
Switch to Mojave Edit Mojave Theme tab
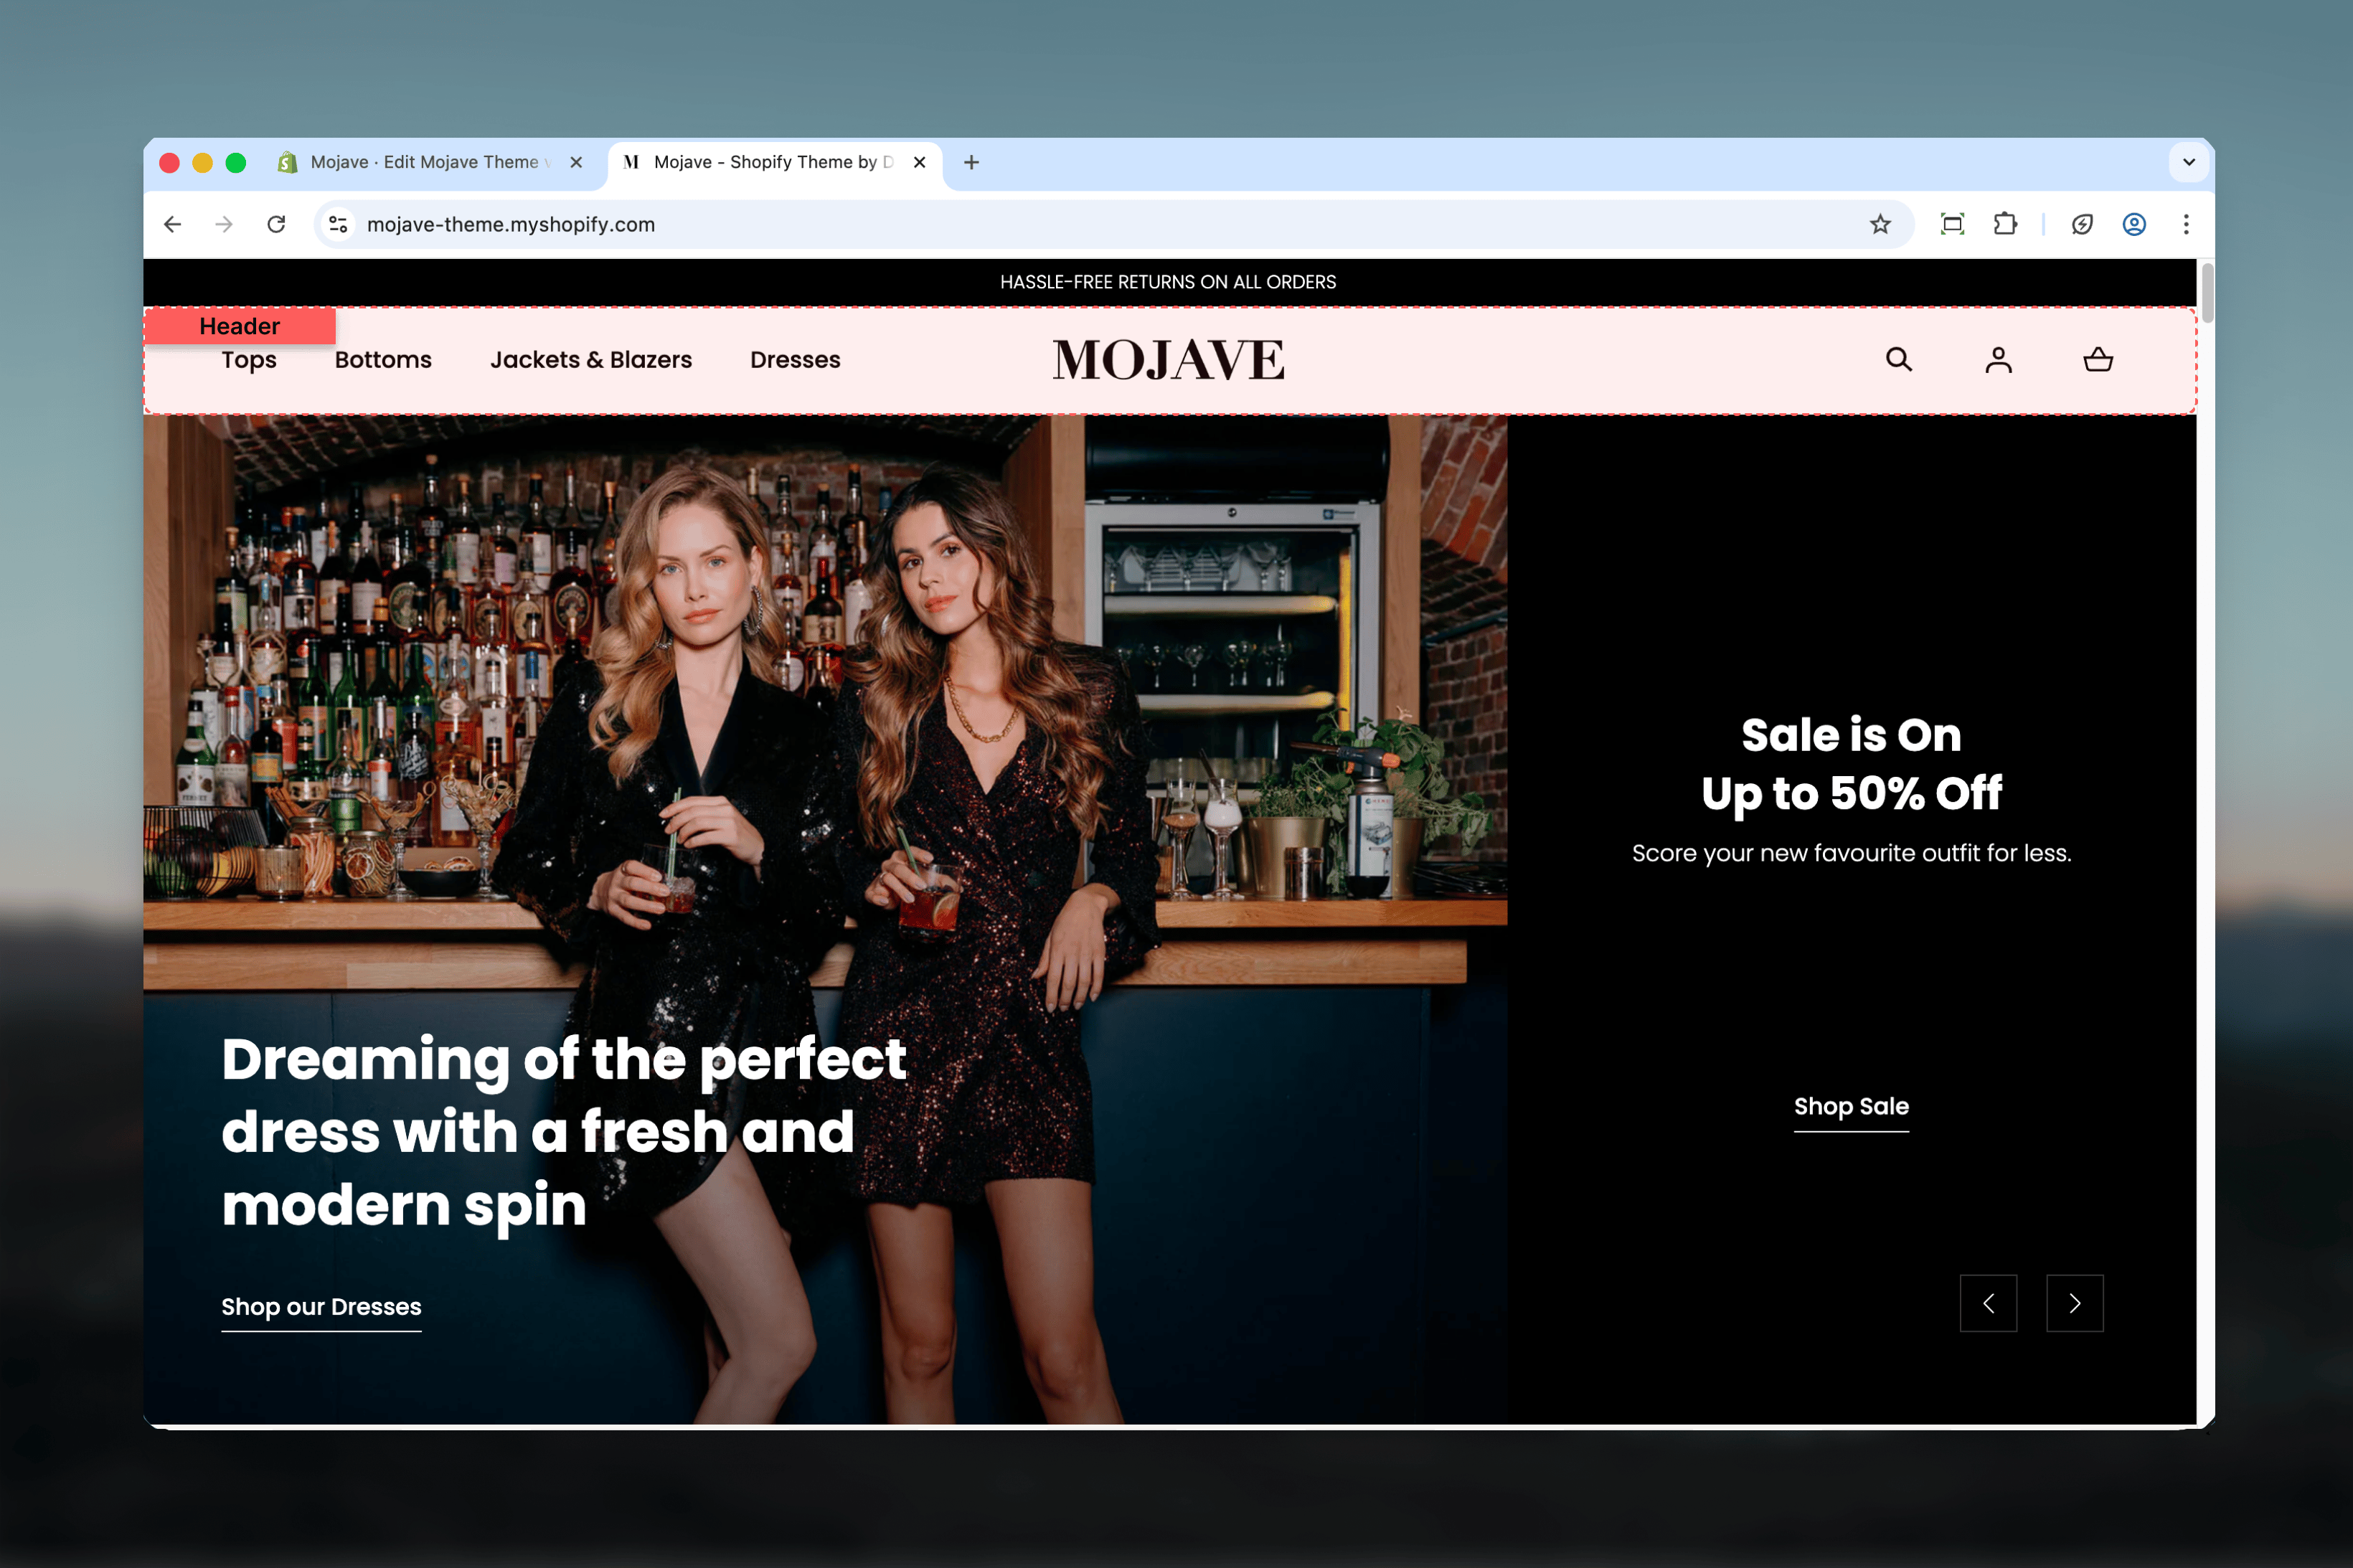430,162
